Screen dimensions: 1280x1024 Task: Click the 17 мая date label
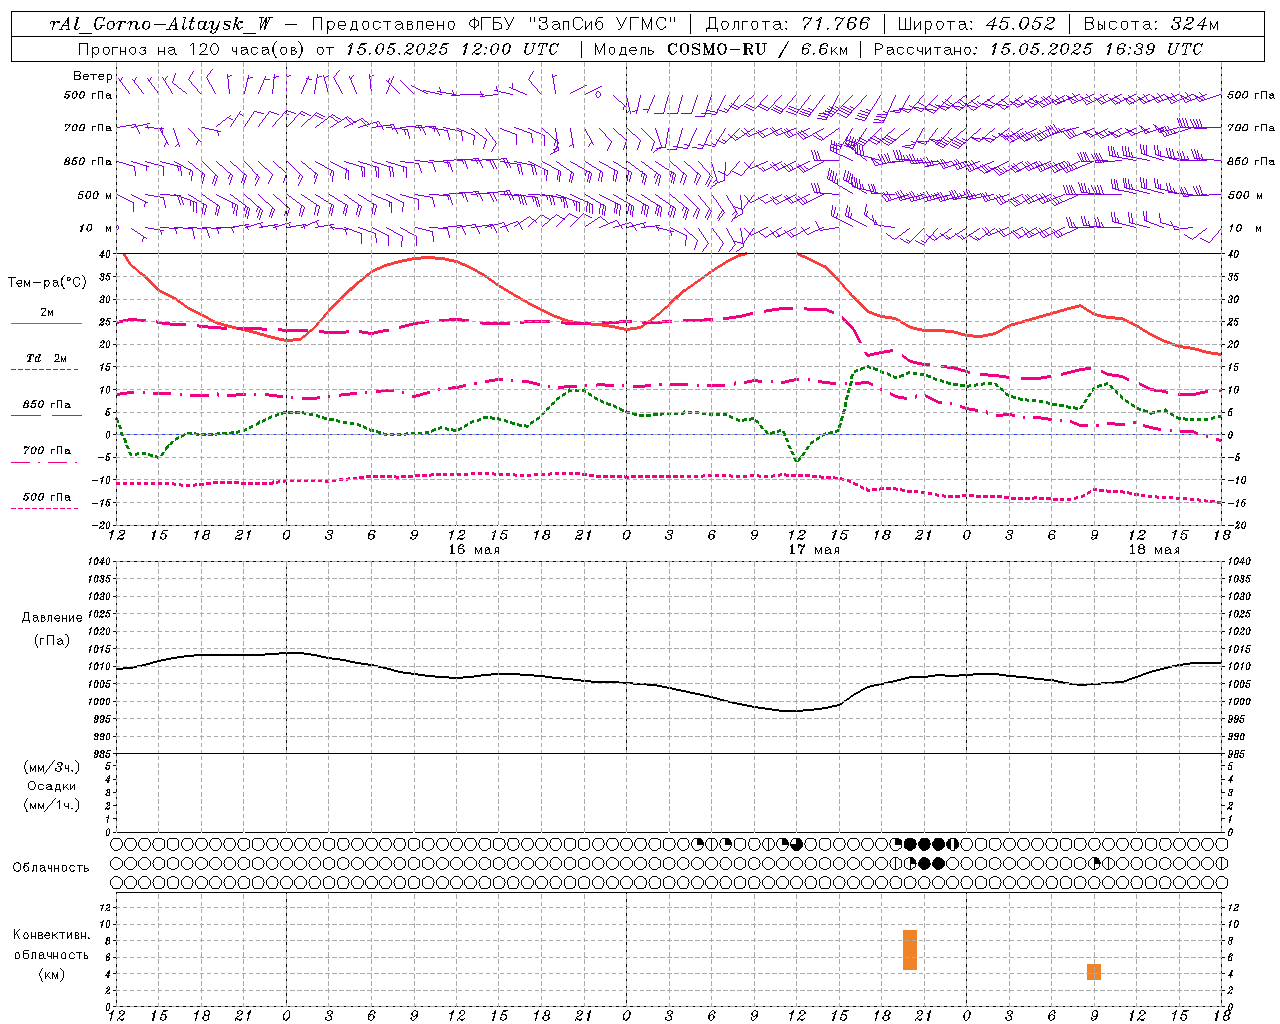814,549
